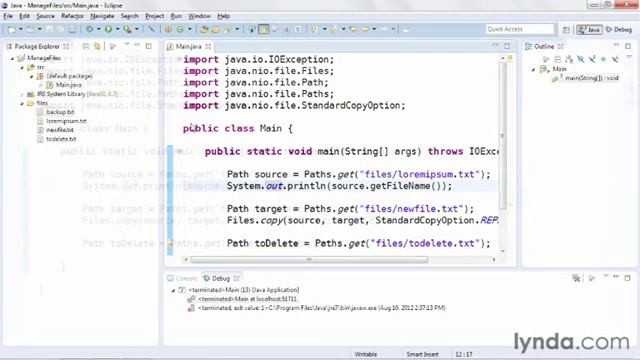This screenshot has height=360, width=640.
Task: Open the Window menu
Action: click(199, 16)
